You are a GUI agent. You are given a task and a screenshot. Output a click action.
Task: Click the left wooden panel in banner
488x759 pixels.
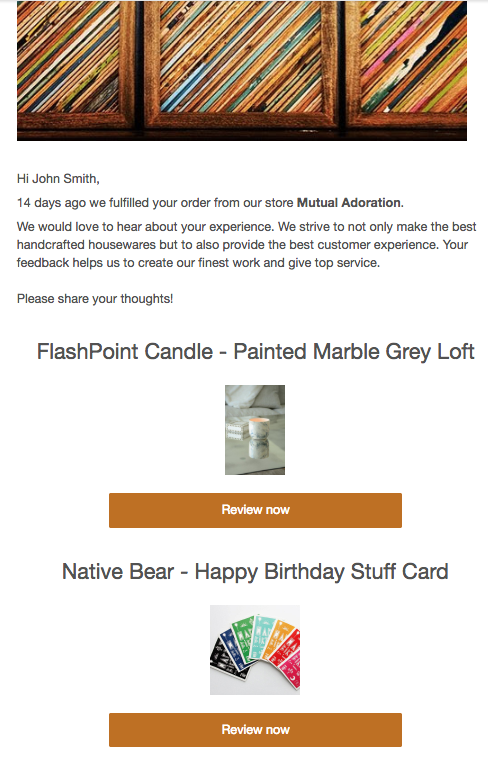click(75, 63)
